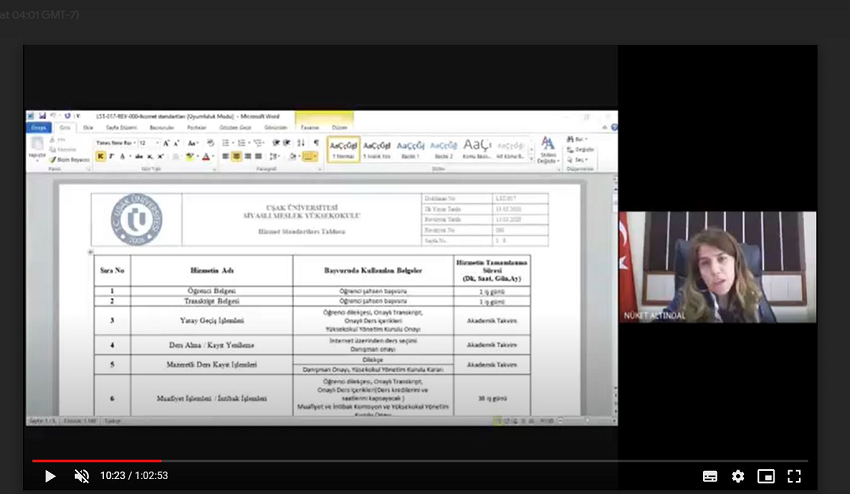Open the Dosya tab in Word
Screen dimensions: 850x494
[x=38, y=128]
